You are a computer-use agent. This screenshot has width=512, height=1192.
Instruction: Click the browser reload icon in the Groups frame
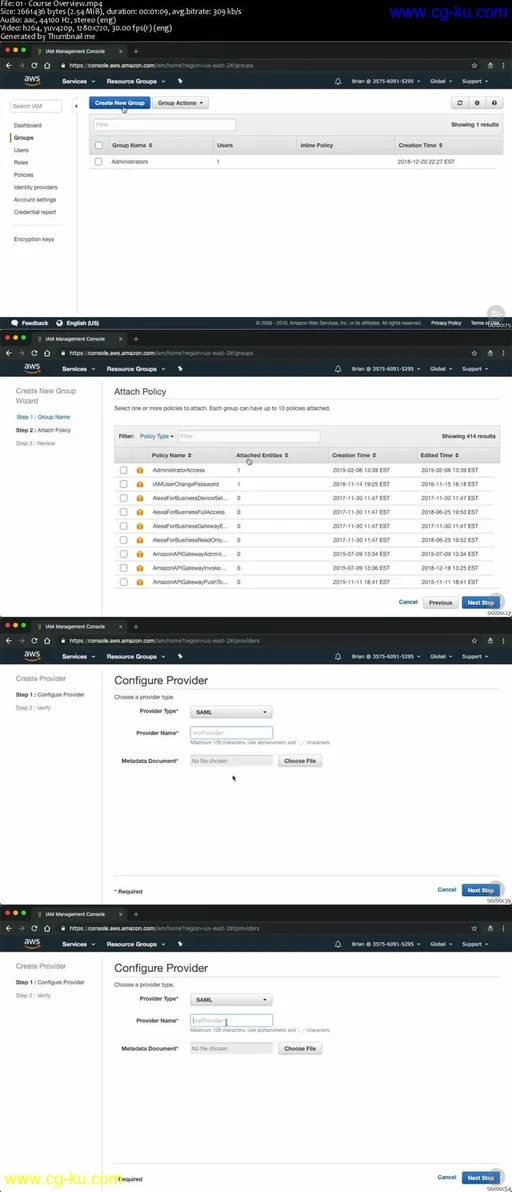coord(33,66)
